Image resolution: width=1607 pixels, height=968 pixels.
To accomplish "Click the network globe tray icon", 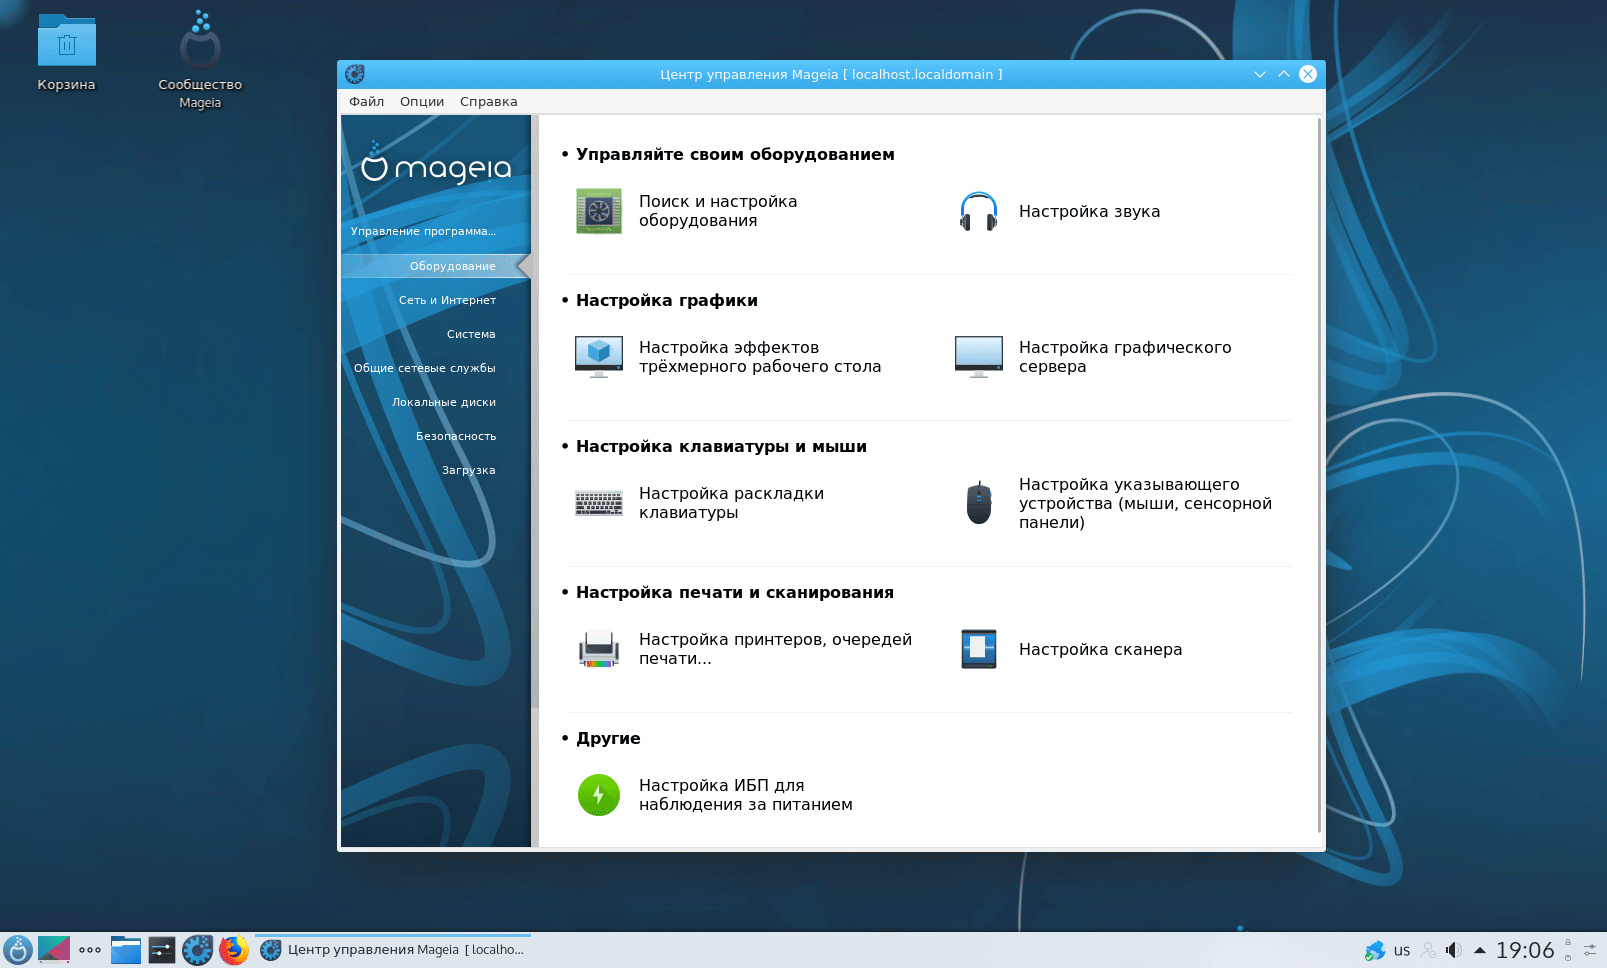I will [1375, 950].
